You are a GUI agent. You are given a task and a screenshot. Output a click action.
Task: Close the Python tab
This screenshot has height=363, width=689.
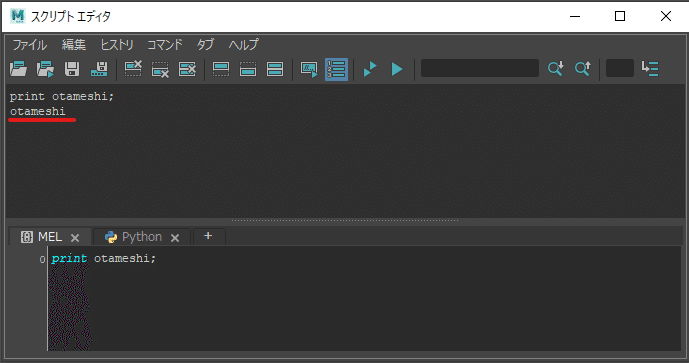[x=175, y=238]
